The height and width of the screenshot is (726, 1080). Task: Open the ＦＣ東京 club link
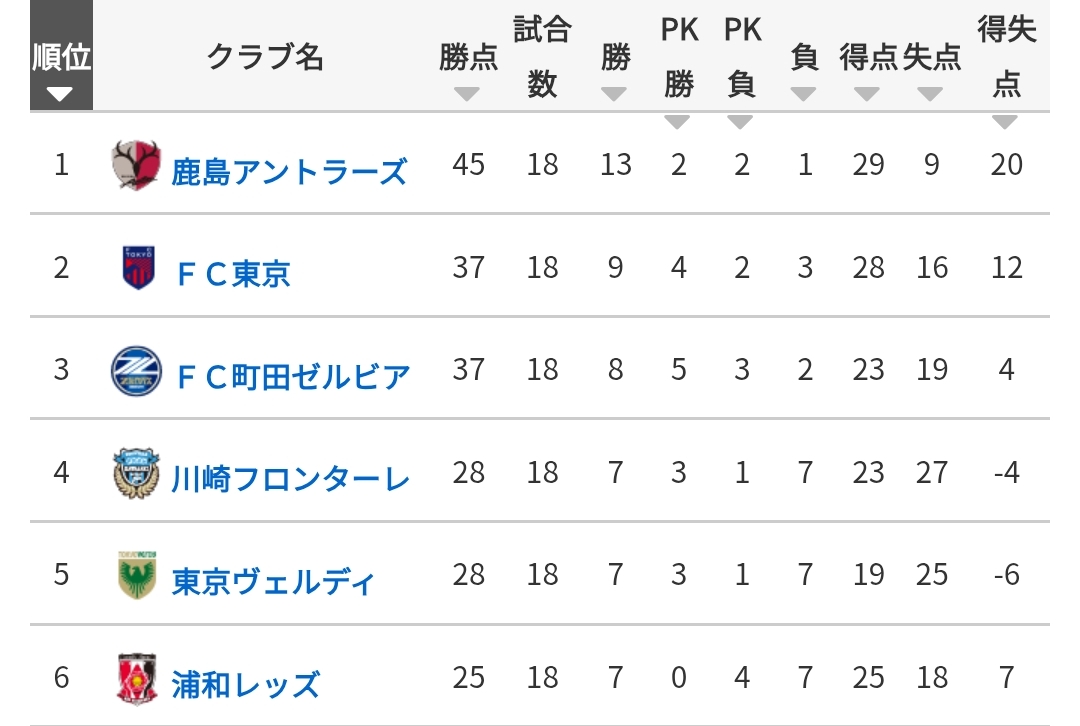(x=233, y=274)
